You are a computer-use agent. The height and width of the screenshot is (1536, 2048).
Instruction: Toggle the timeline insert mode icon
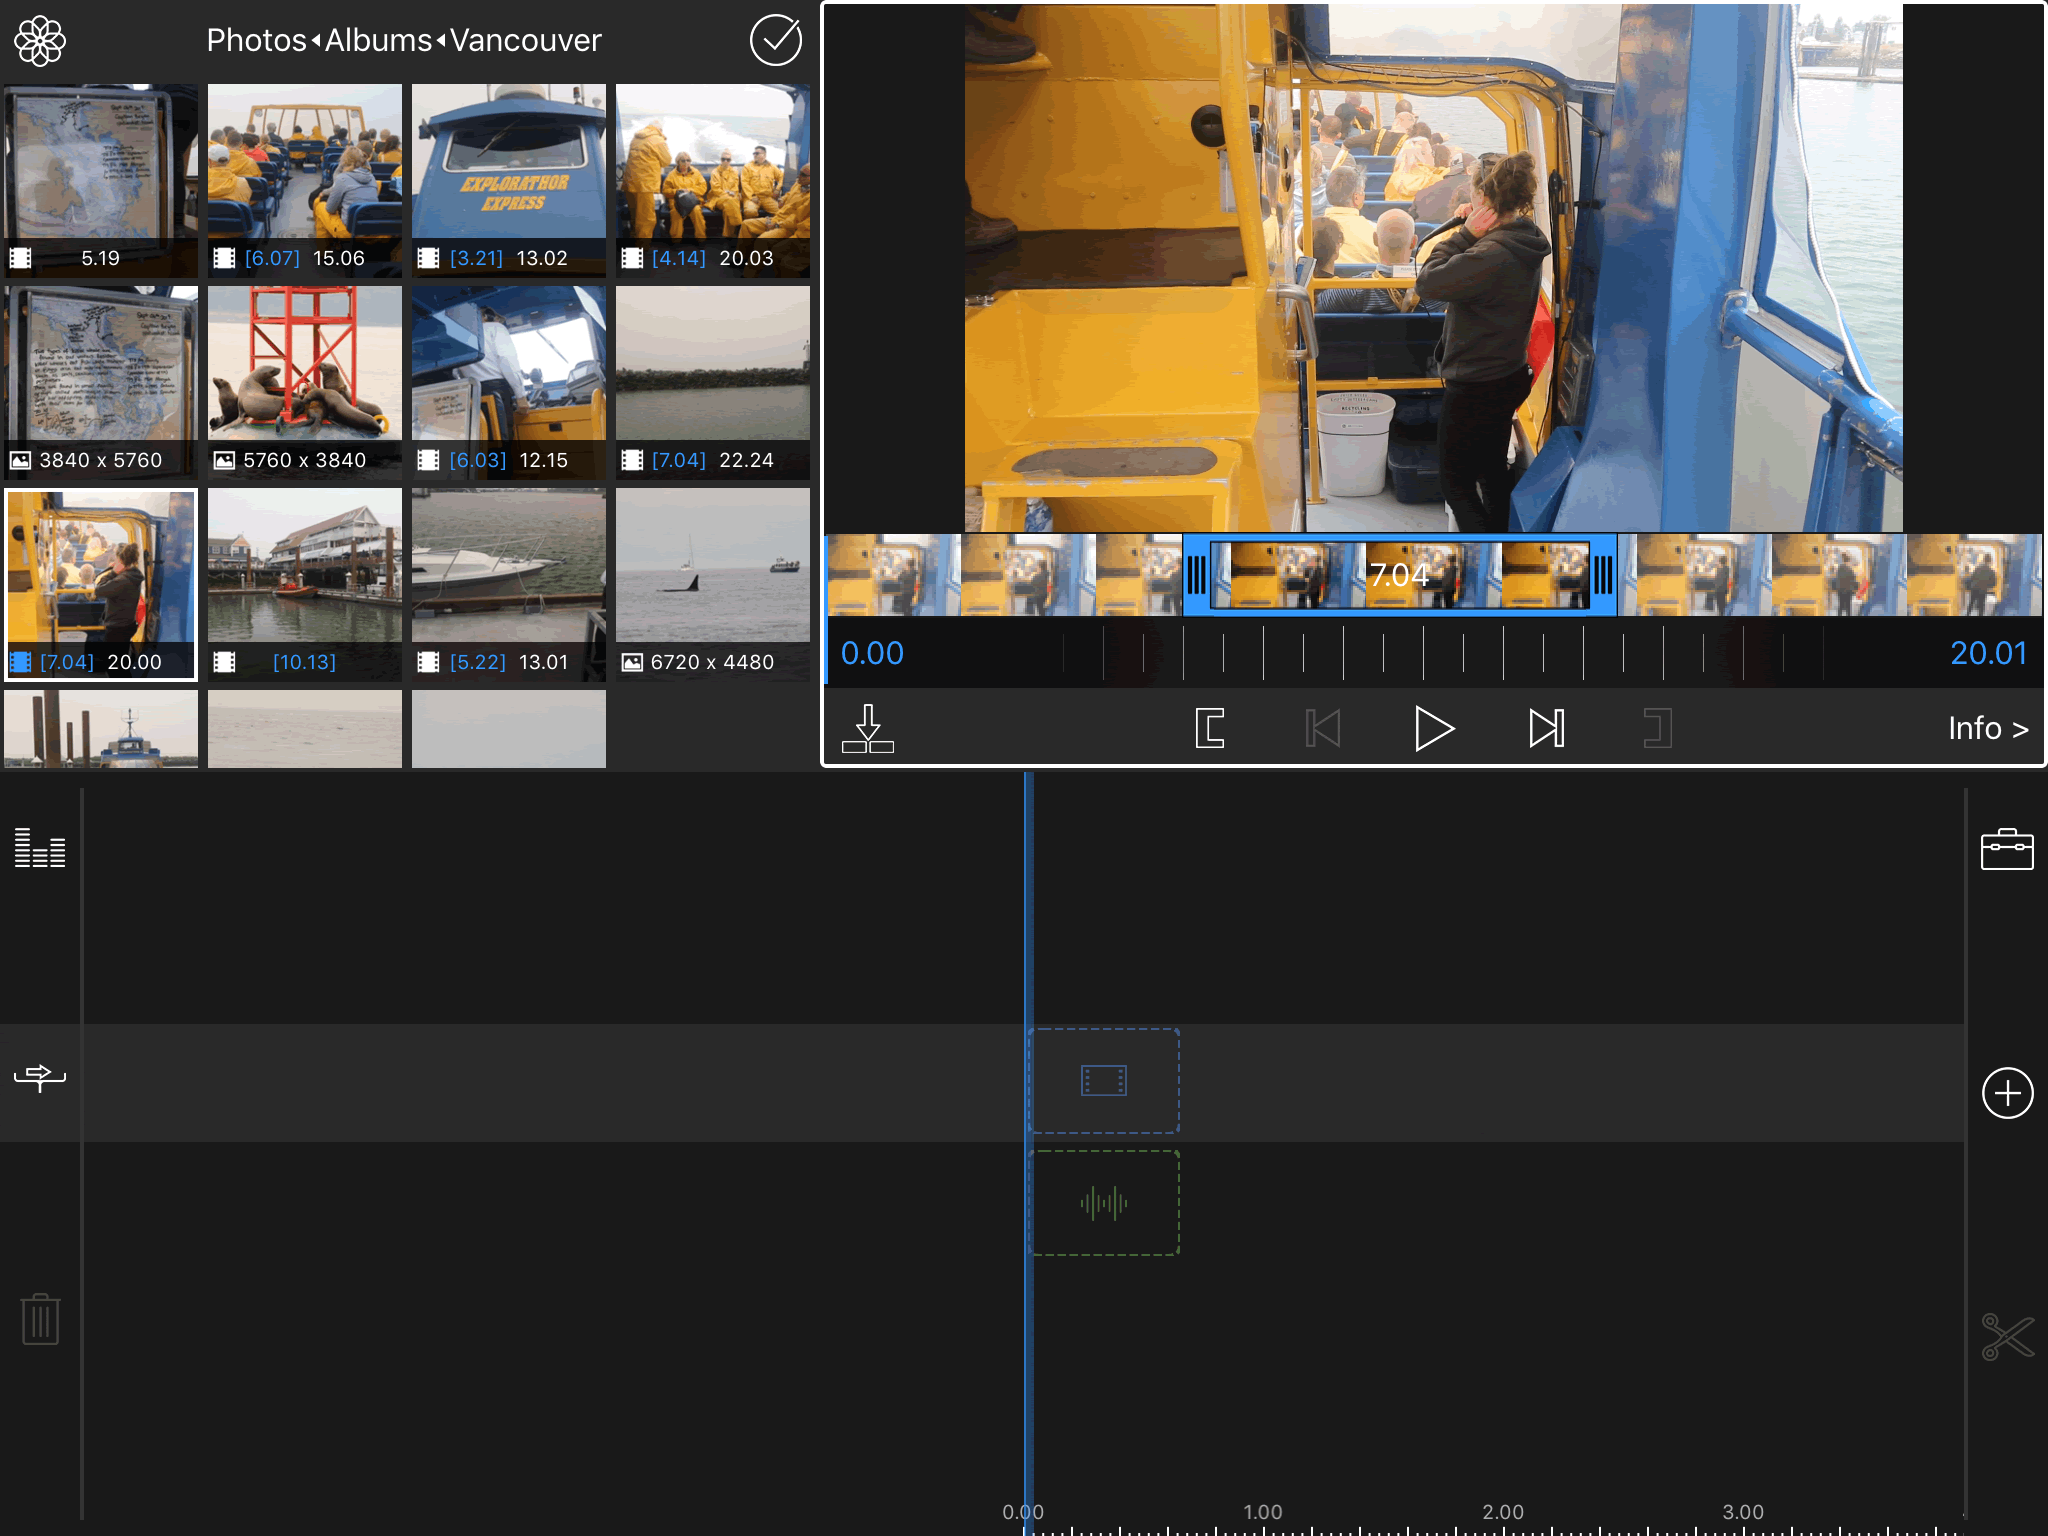pos(40,1077)
